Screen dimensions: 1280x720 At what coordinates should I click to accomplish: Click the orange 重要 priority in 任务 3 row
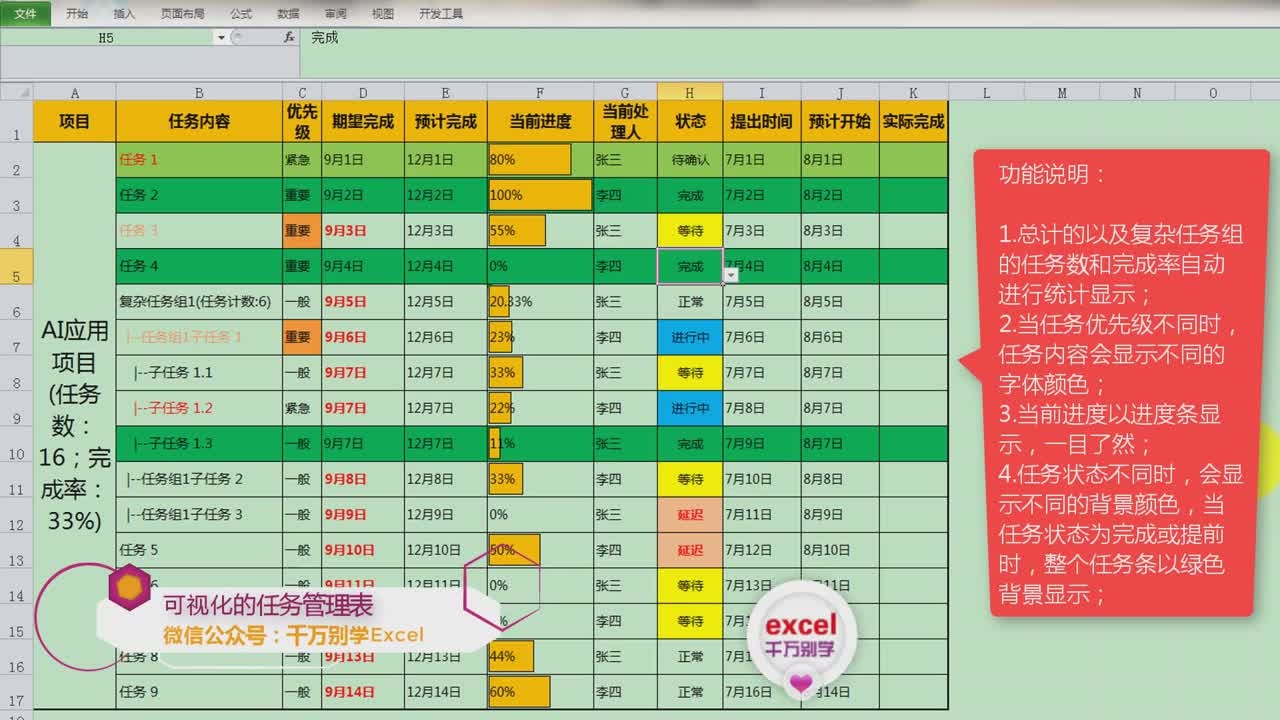point(302,231)
